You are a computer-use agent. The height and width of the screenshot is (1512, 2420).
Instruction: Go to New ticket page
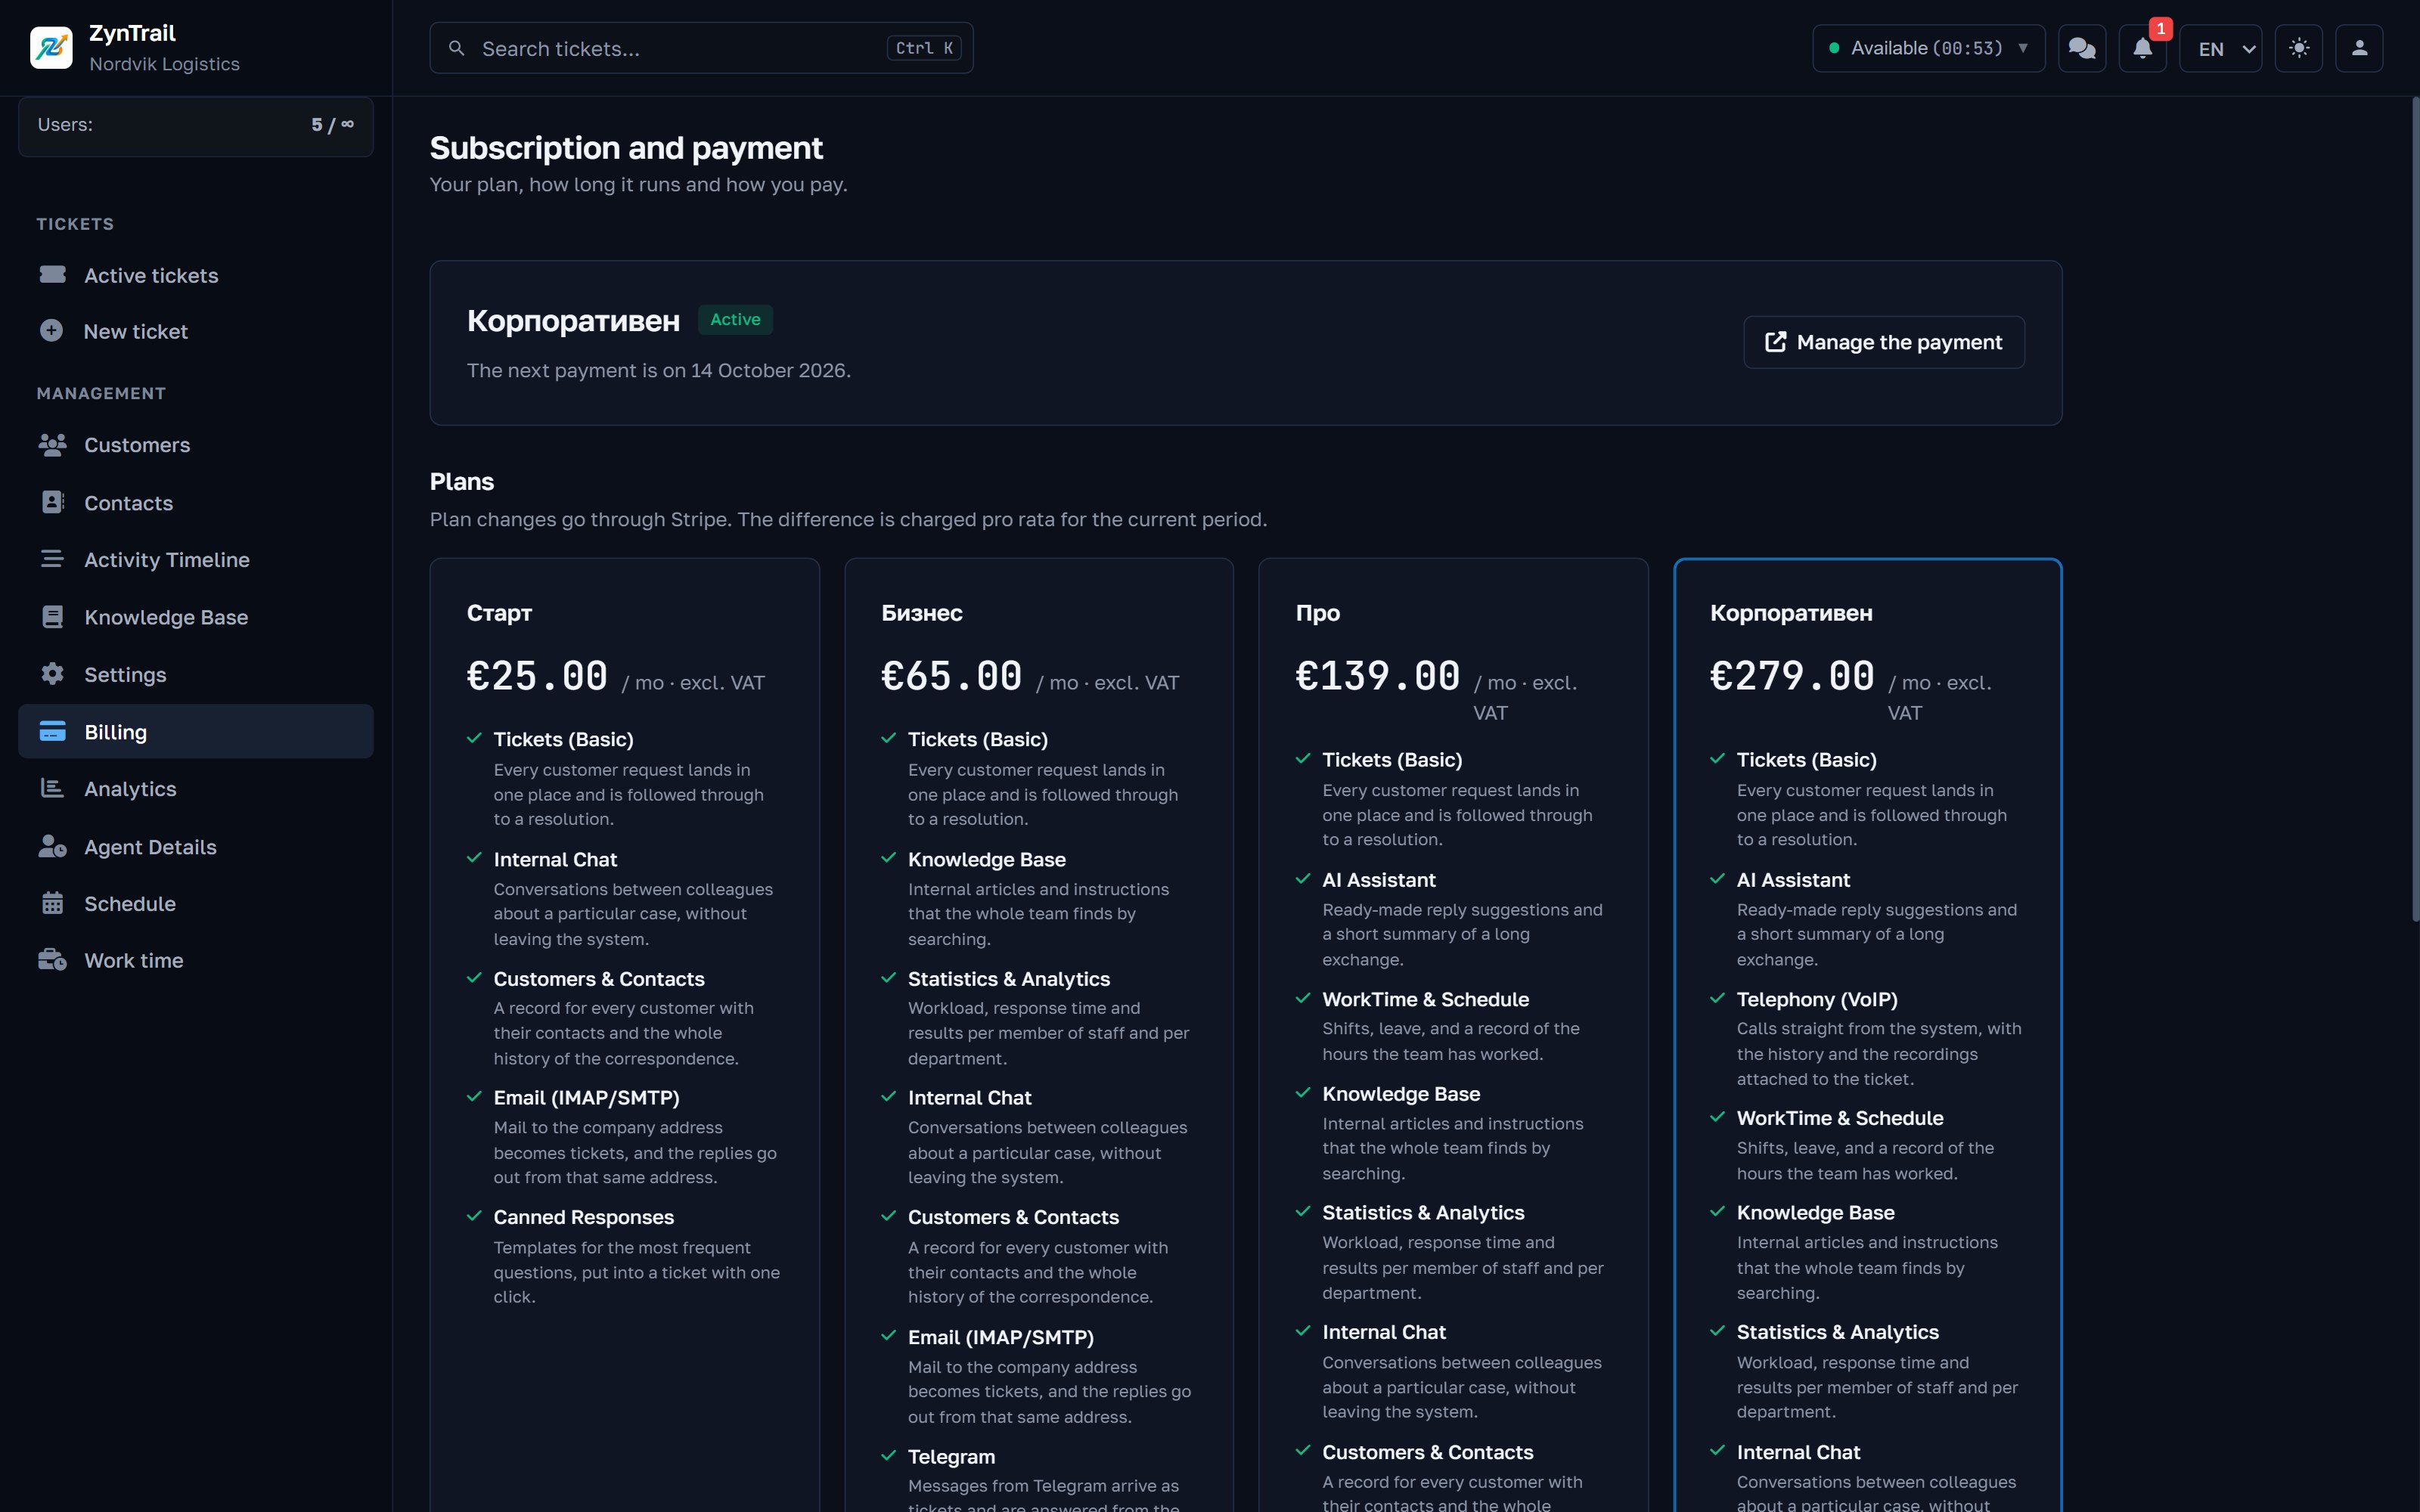pos(196,331)
